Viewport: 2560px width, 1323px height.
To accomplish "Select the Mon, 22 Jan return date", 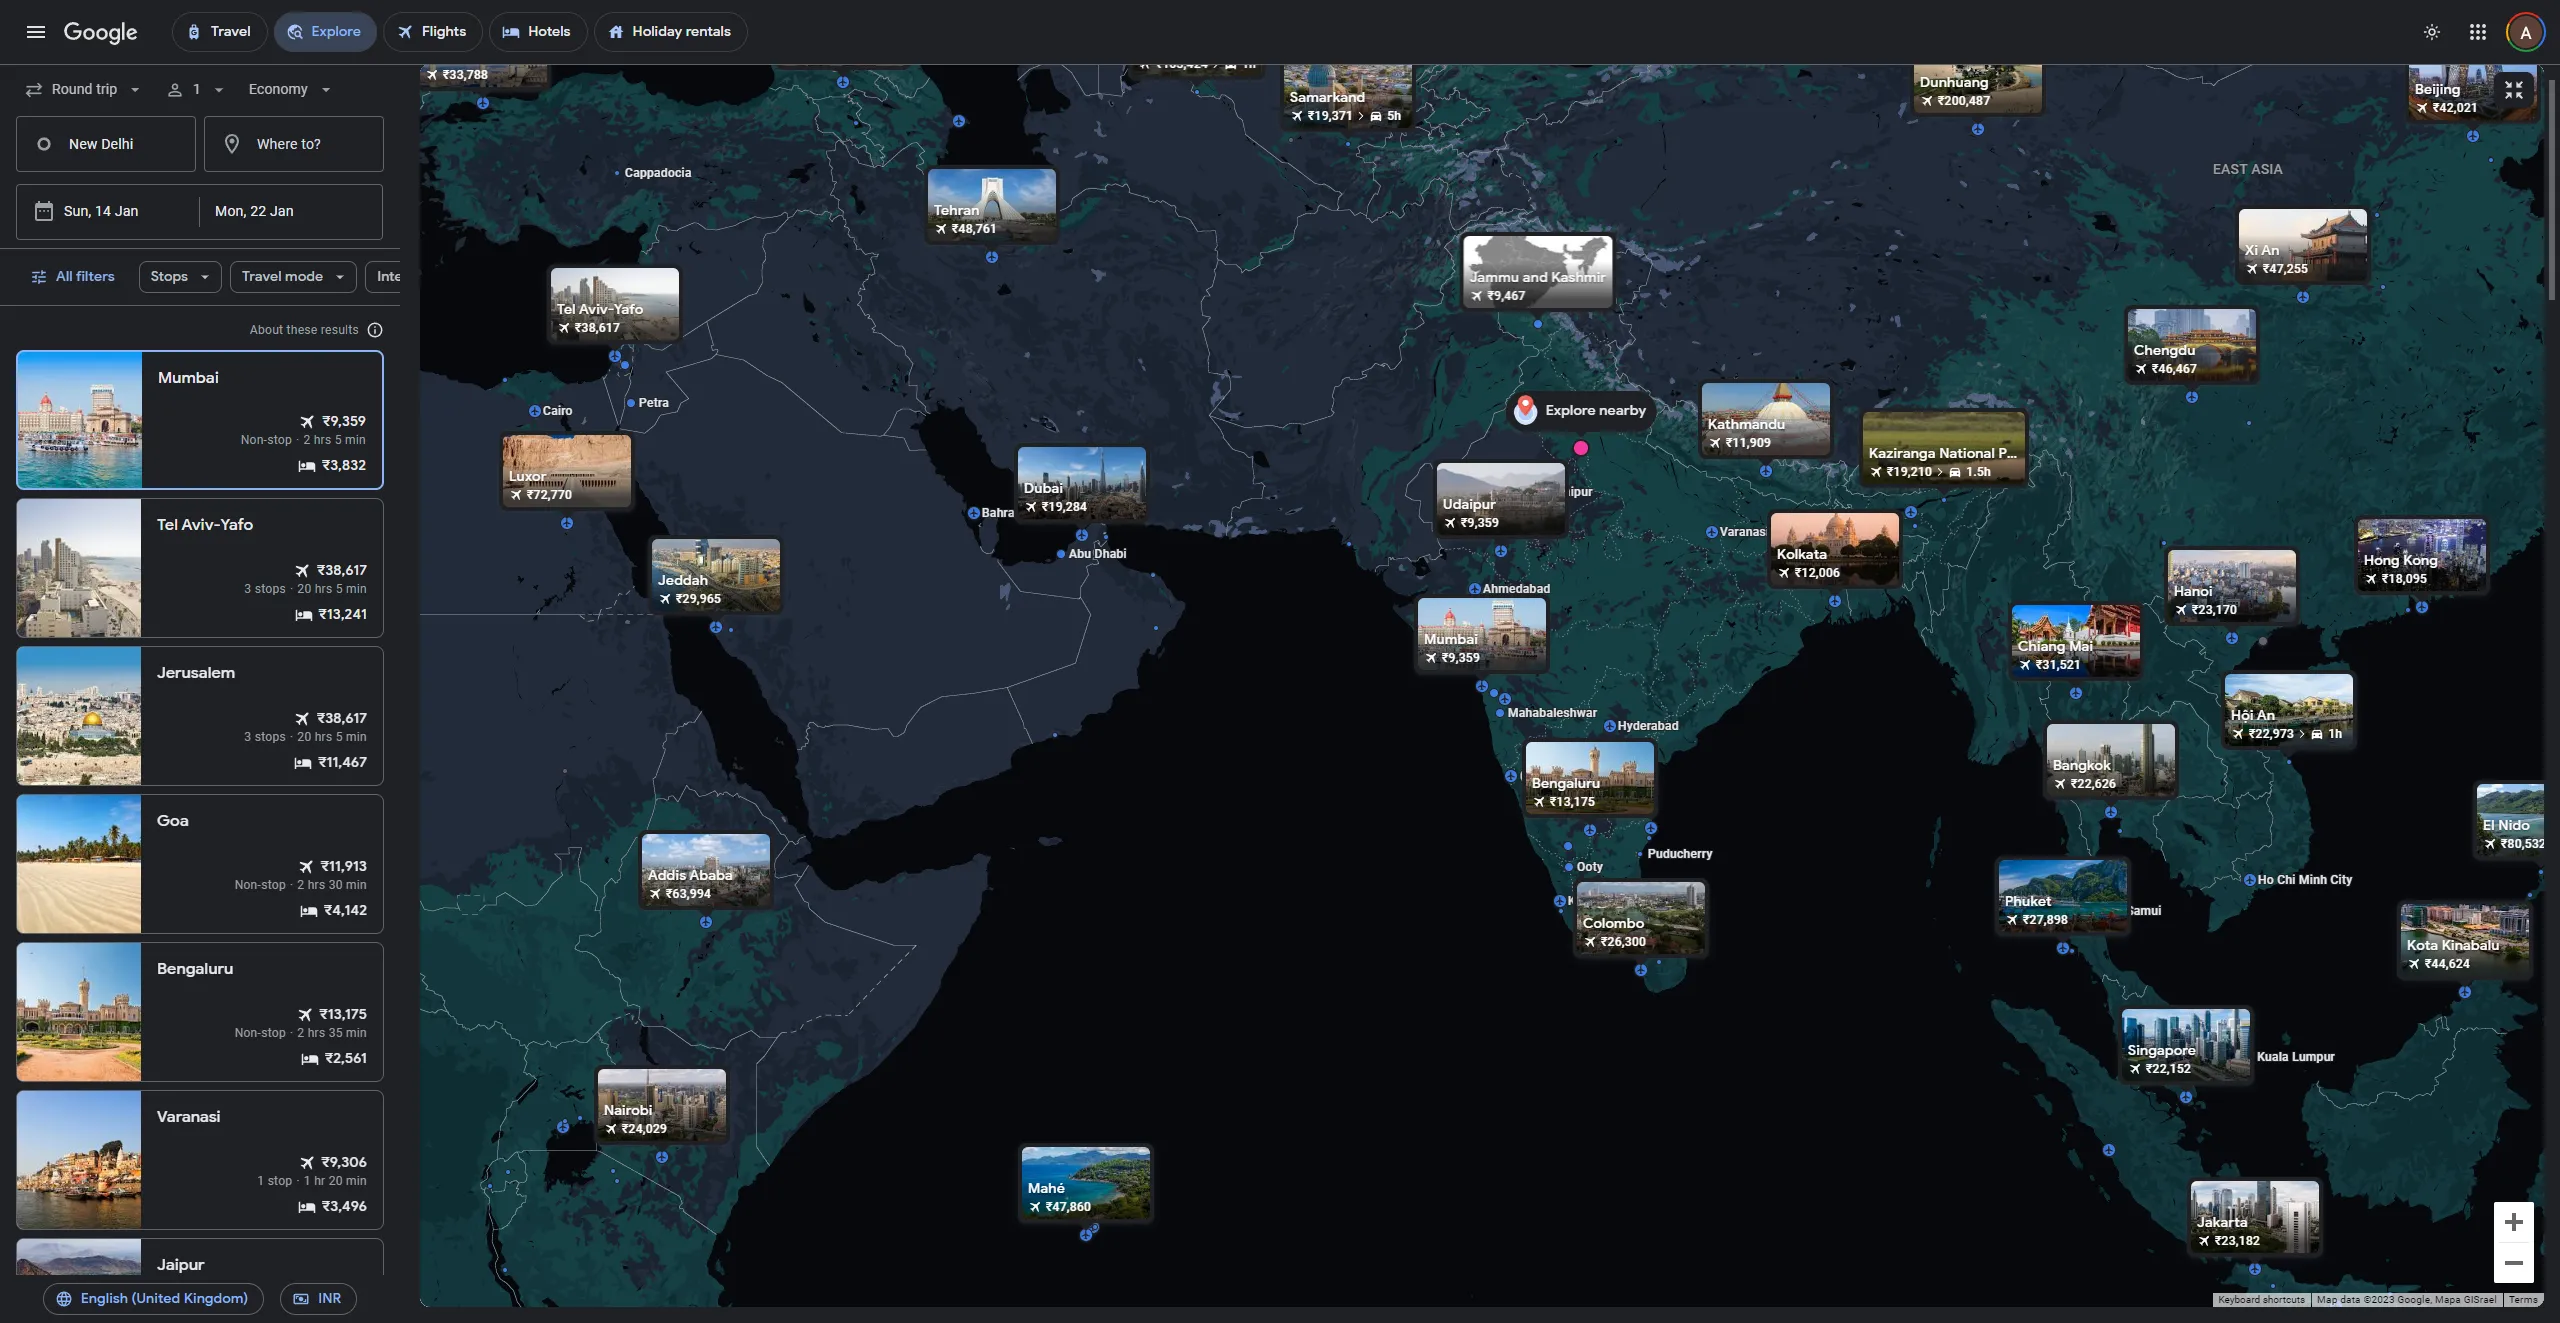I will pyautogui.click(x=291, y=211).
